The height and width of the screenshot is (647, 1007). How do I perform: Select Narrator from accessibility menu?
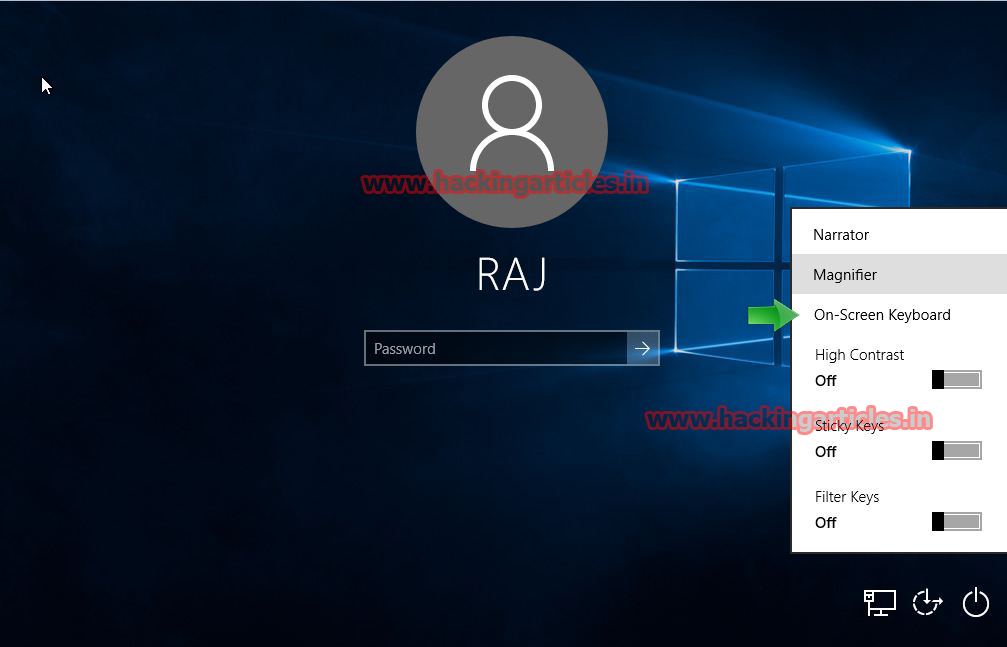coord(899,235)
